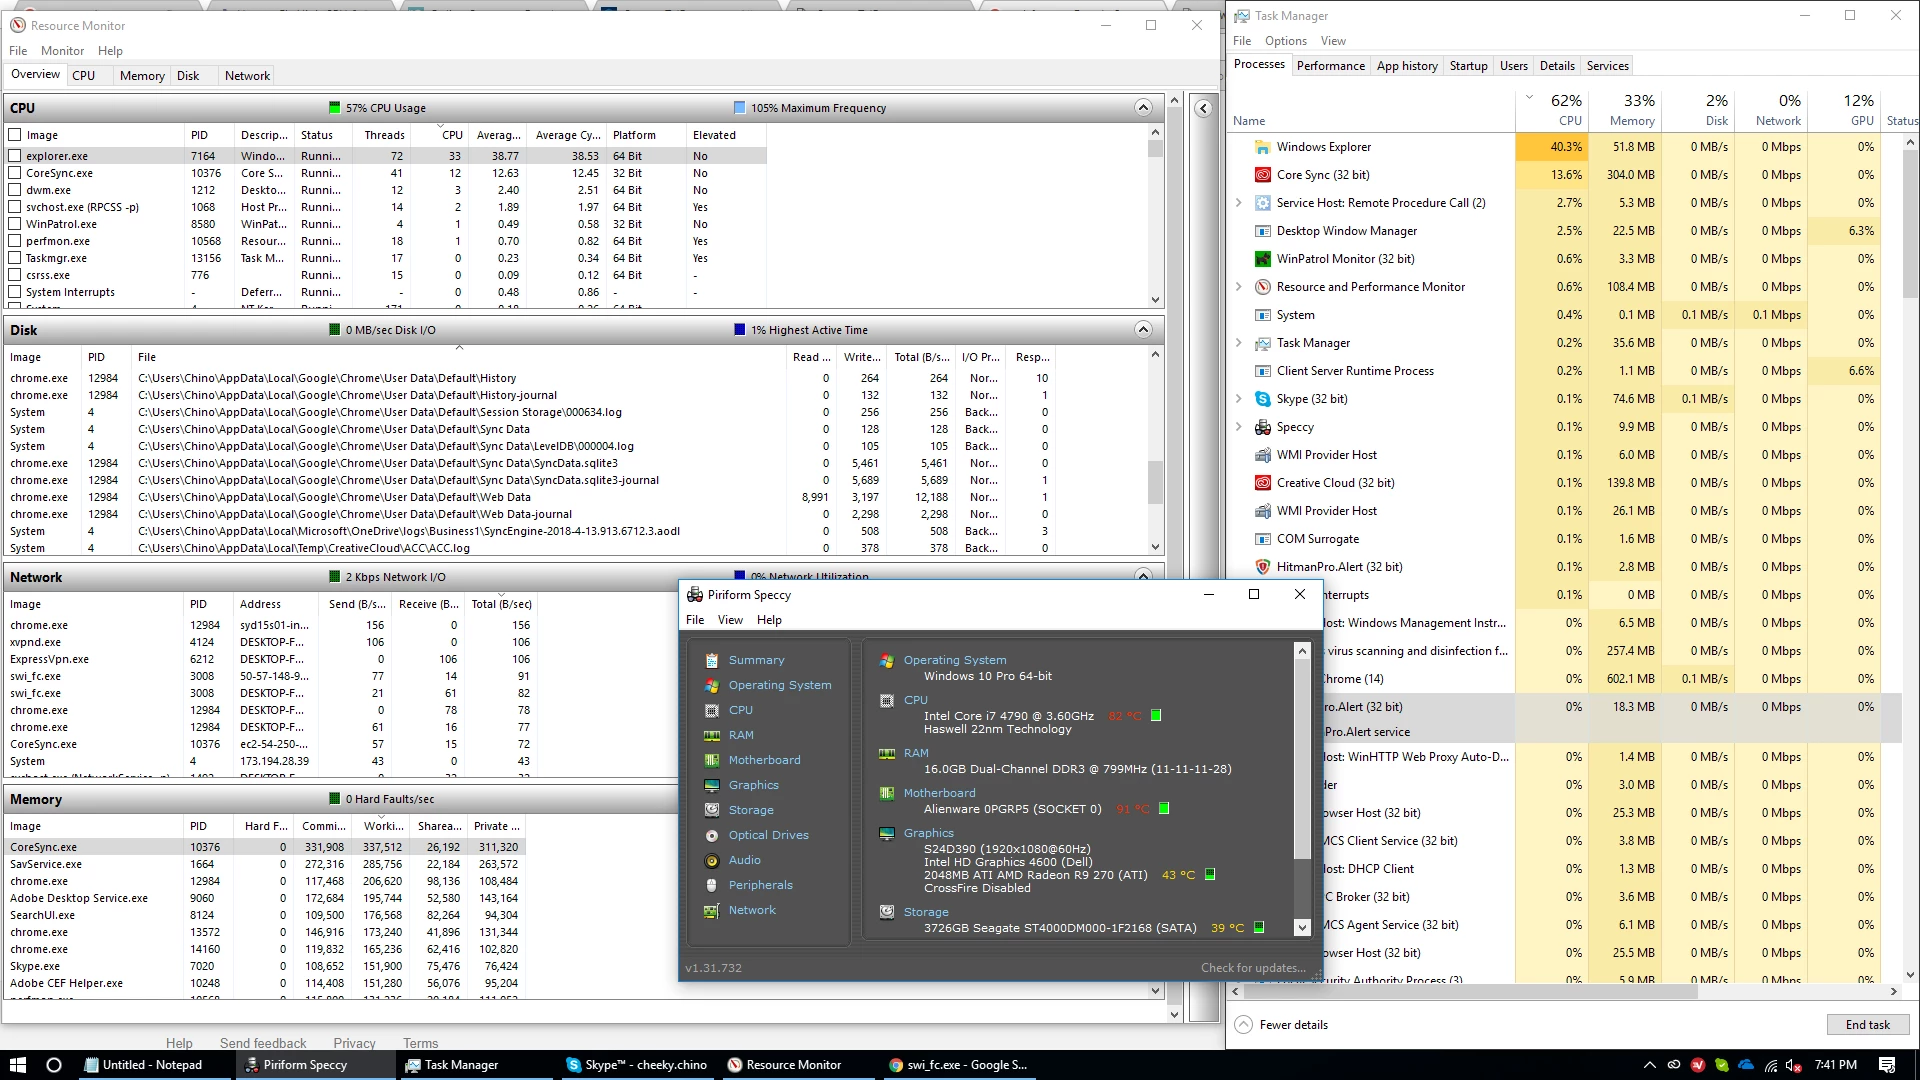Enable the Image select-all checkbox
Screen dimensions: 1920x1080
pyautogui.click(x=15, y=135)
